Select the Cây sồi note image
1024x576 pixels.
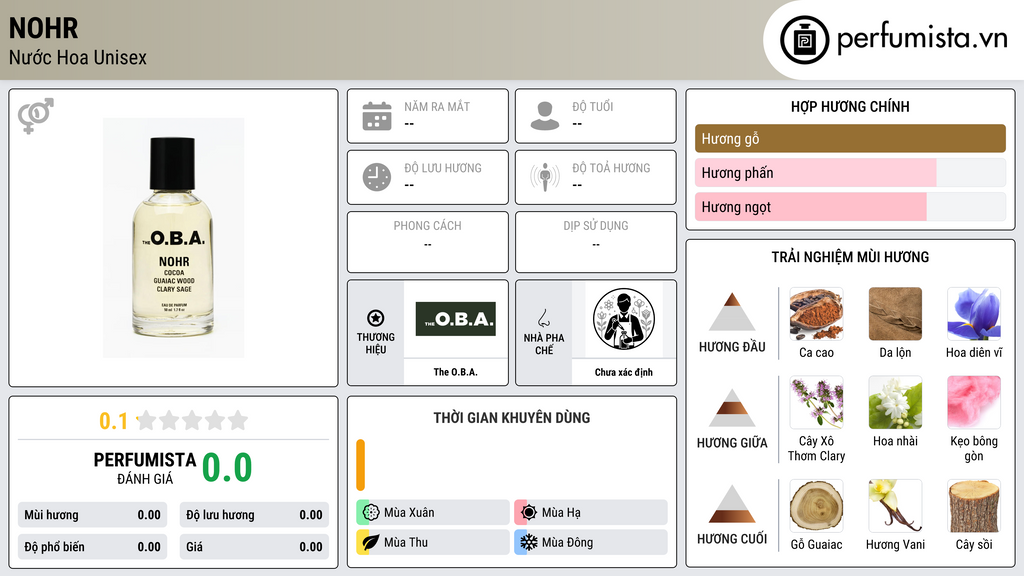point(974,506)
